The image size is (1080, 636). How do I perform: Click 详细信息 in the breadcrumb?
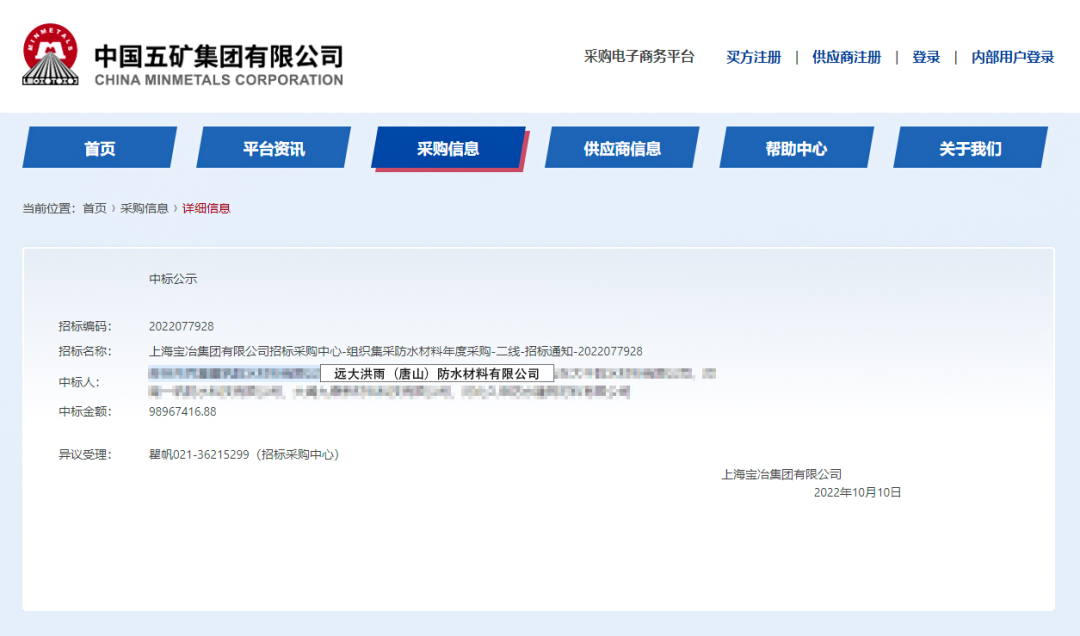point(206,208)
